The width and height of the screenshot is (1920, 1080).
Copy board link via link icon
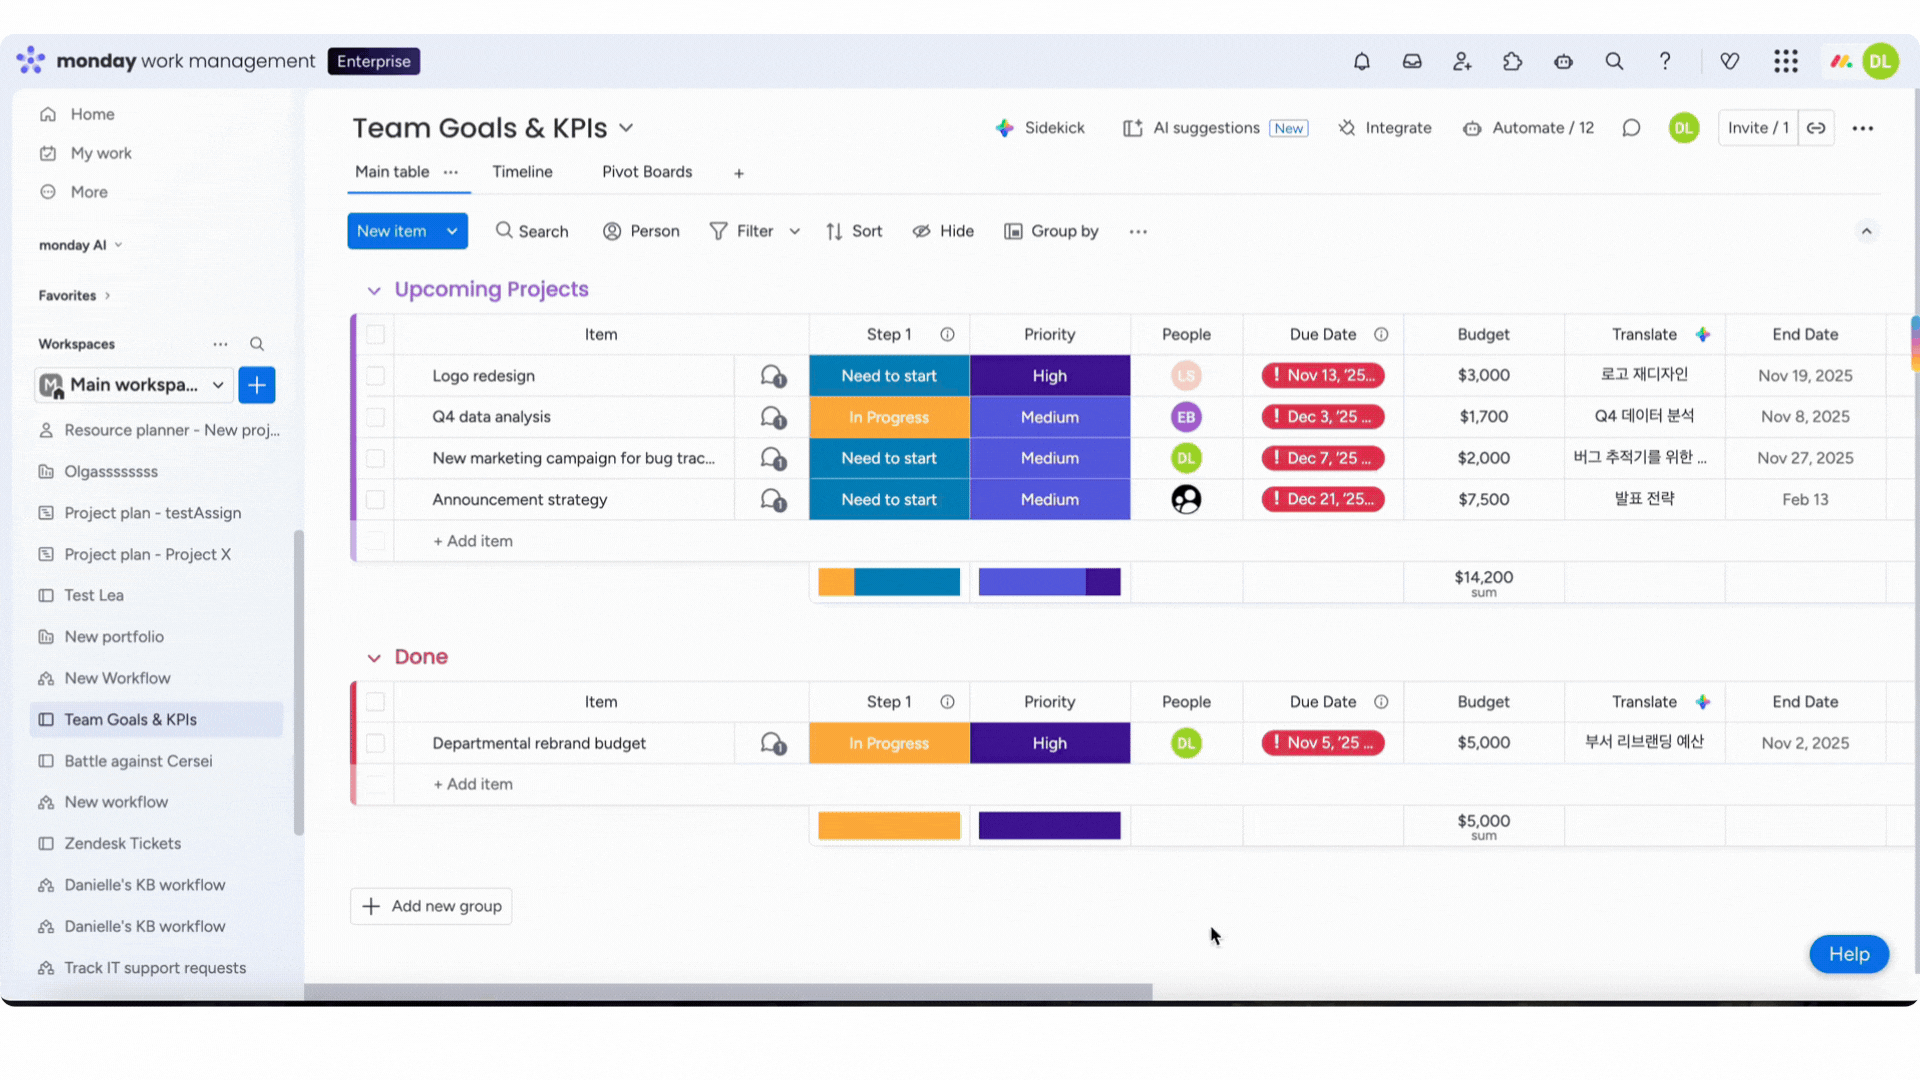click(1816, 128)
